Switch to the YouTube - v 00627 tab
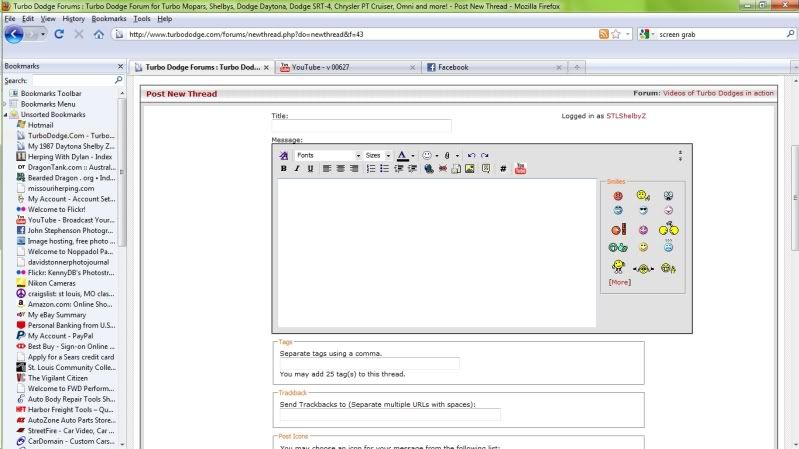The height and width of the screenshot is (449, 799). point(348,67)
